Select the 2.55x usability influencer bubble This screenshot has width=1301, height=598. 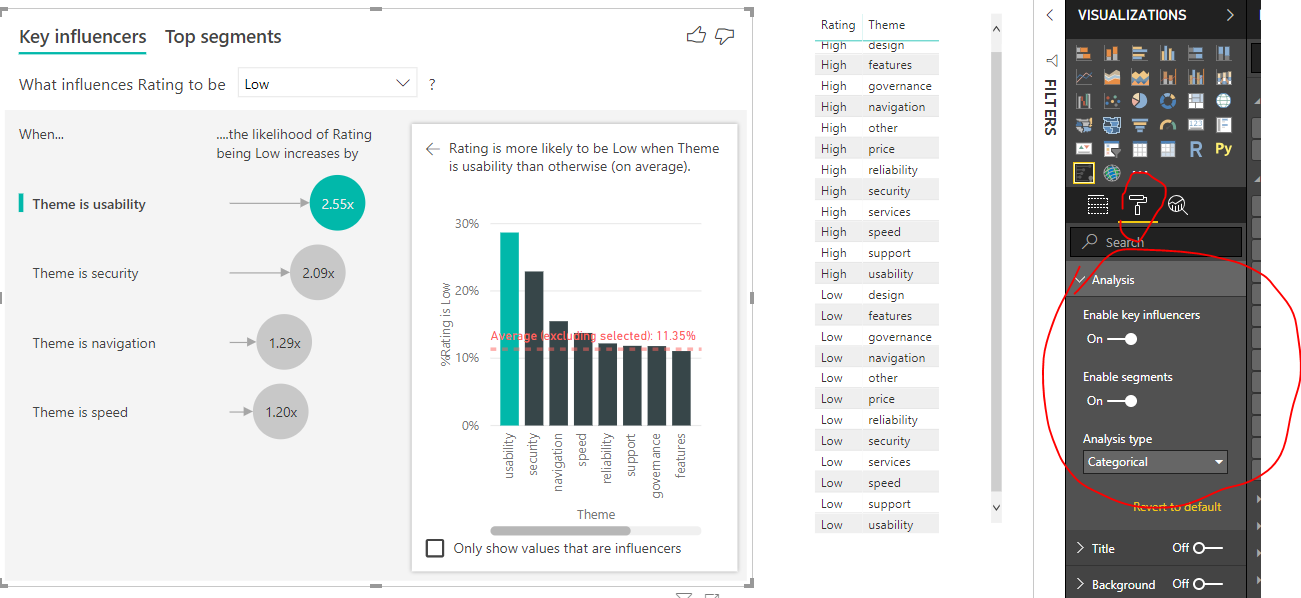(x=338, y=203)
